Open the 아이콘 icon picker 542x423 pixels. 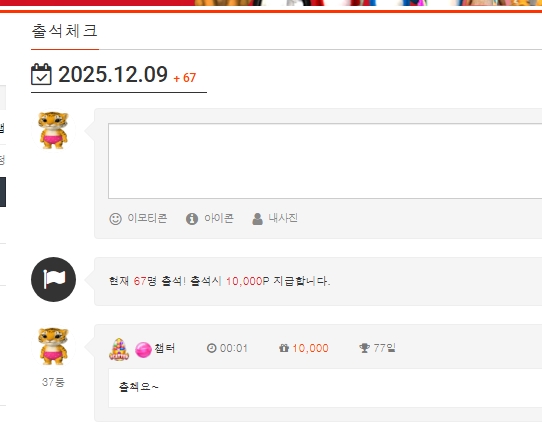click(210, 218)
